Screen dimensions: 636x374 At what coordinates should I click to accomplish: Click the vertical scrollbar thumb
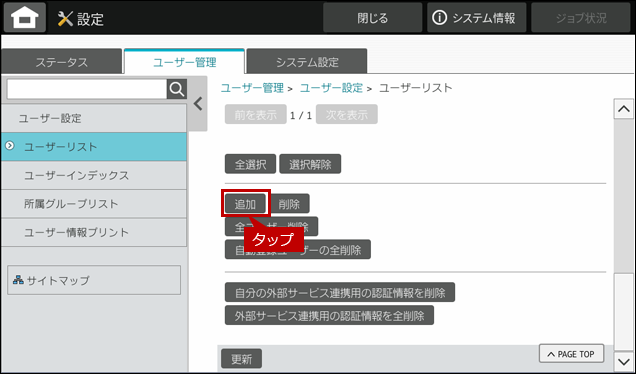pos(623,312)
